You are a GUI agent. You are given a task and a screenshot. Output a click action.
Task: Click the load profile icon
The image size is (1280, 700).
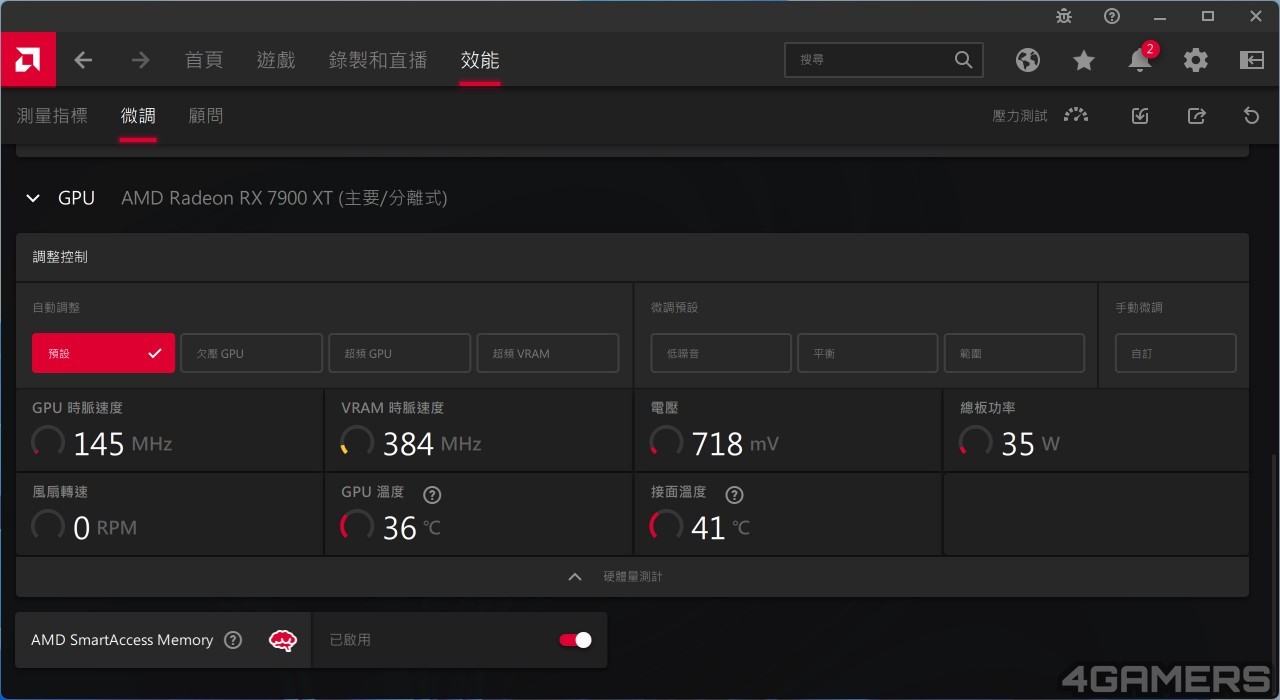tap(1140, 116)
